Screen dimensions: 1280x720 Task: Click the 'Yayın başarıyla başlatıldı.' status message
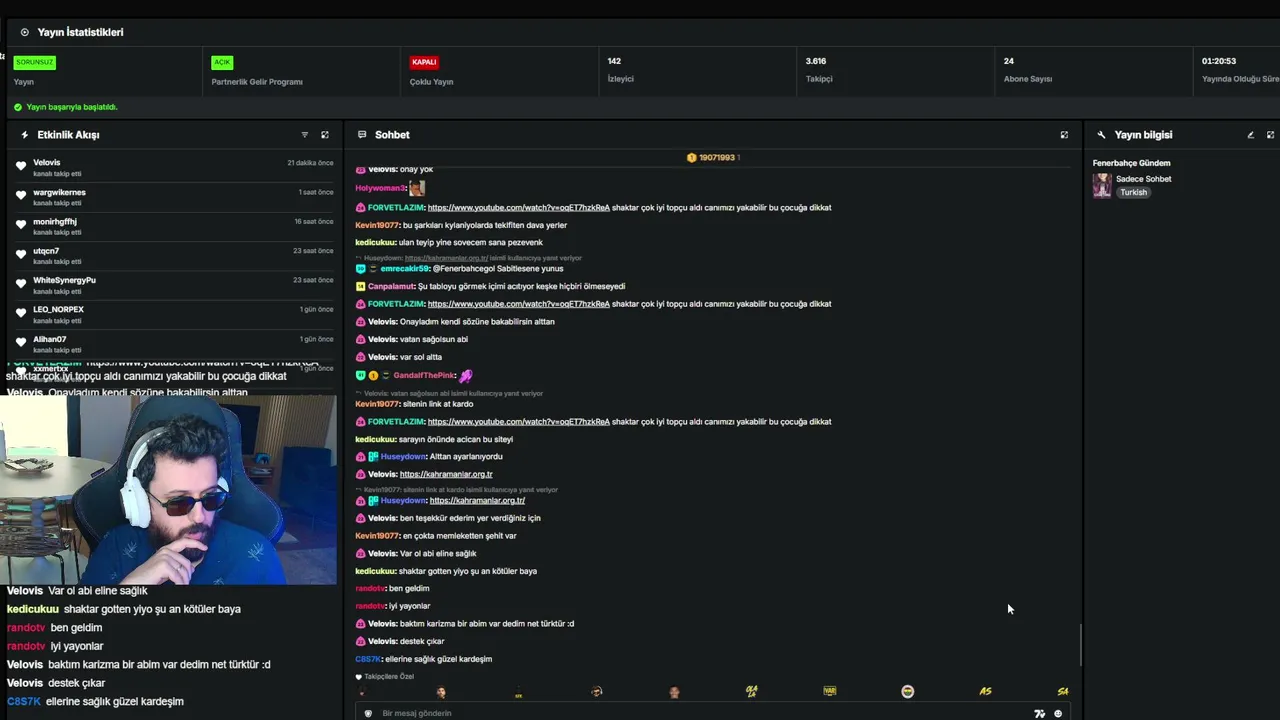point(72,107)
